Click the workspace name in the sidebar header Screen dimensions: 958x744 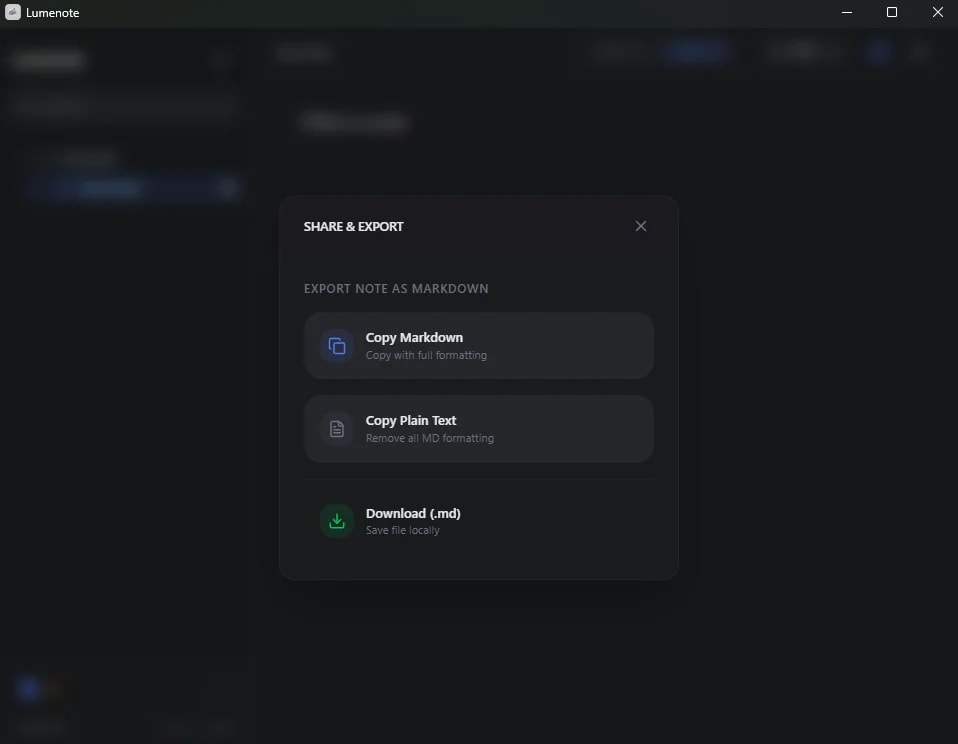pyautogui.click(x=48, y=60)
